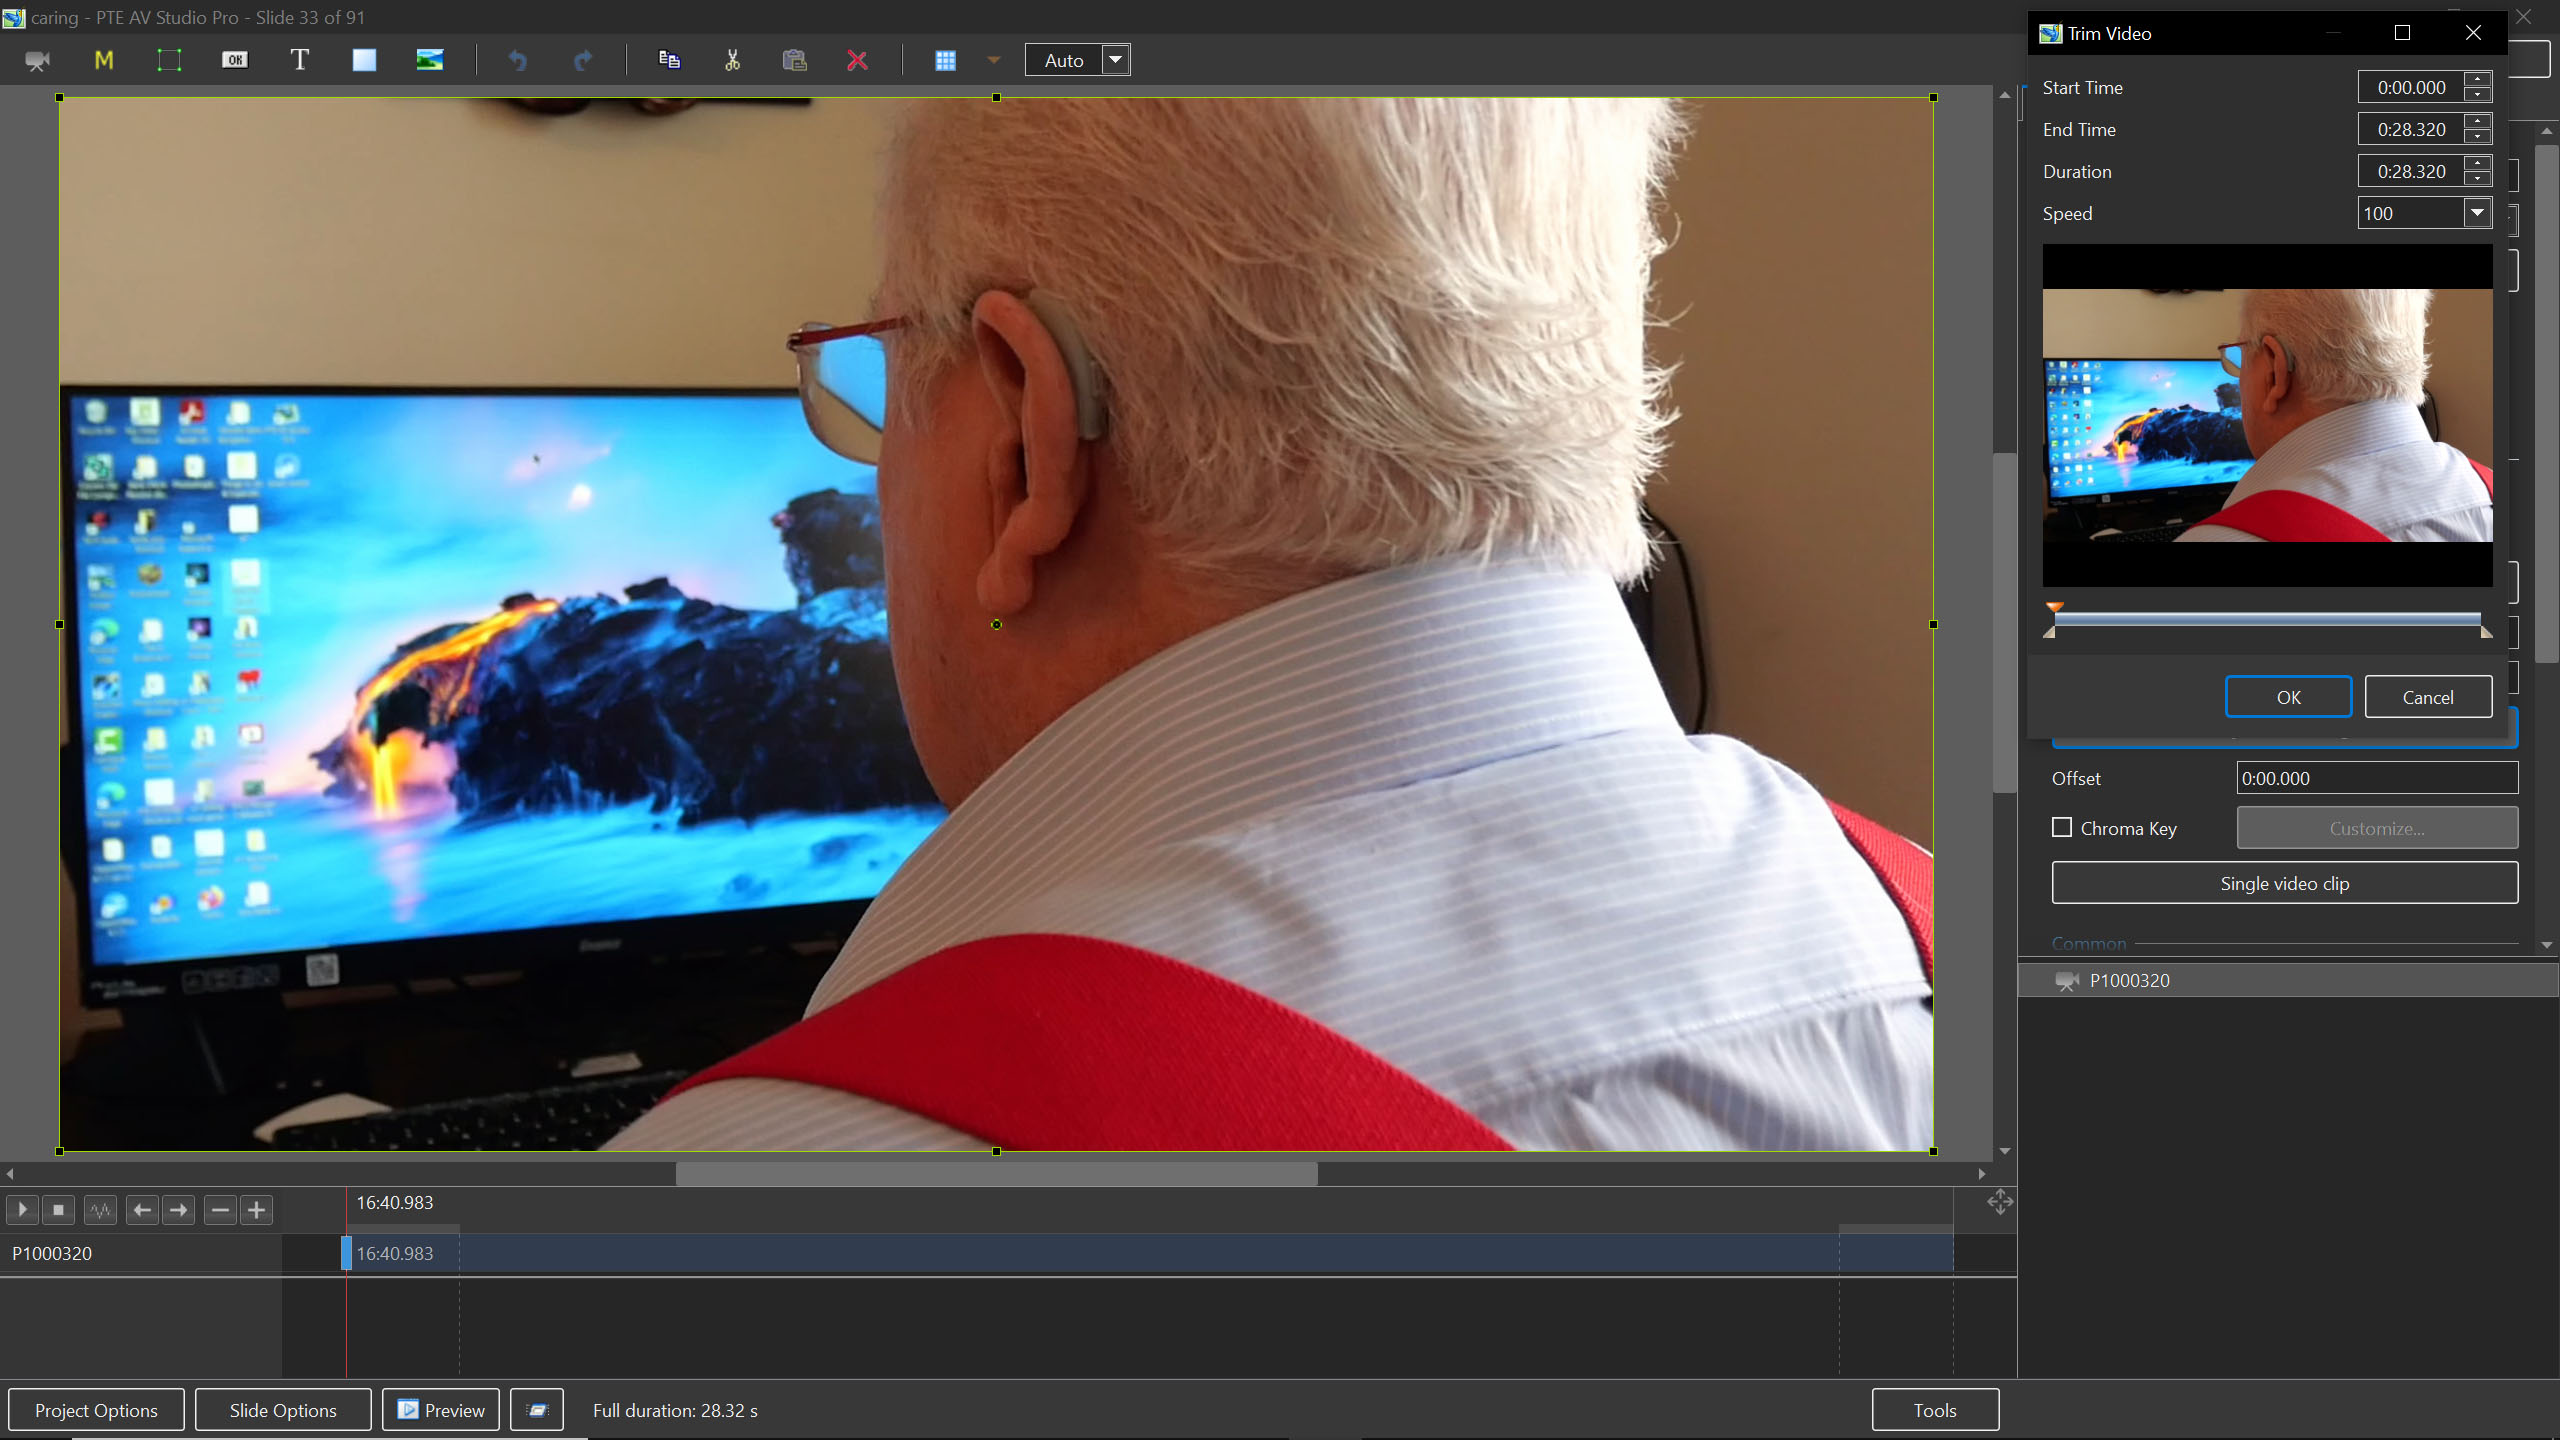Viewport: 2560px width, 1440px height.
Task: Expand grid options arrow next to grid icon
Action: pyautogui.click(x=993, y=60)
